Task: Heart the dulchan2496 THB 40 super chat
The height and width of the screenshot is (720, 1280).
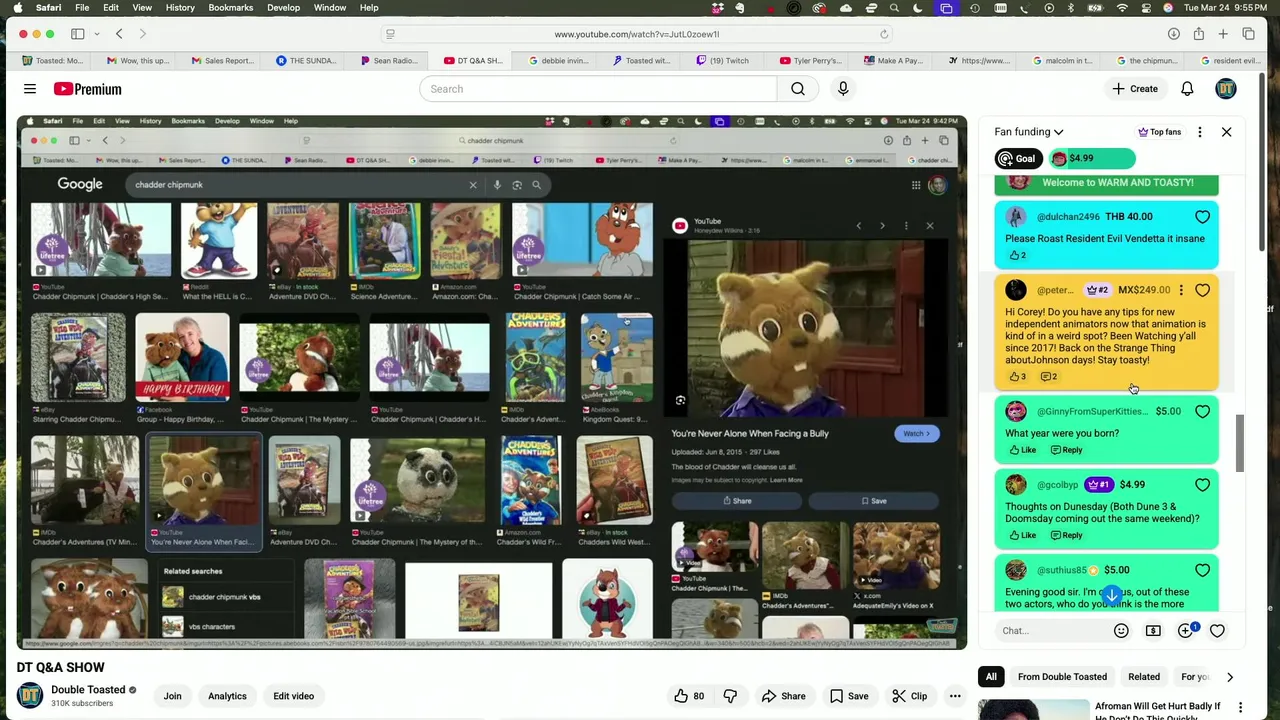Action: pos(1202,217)
